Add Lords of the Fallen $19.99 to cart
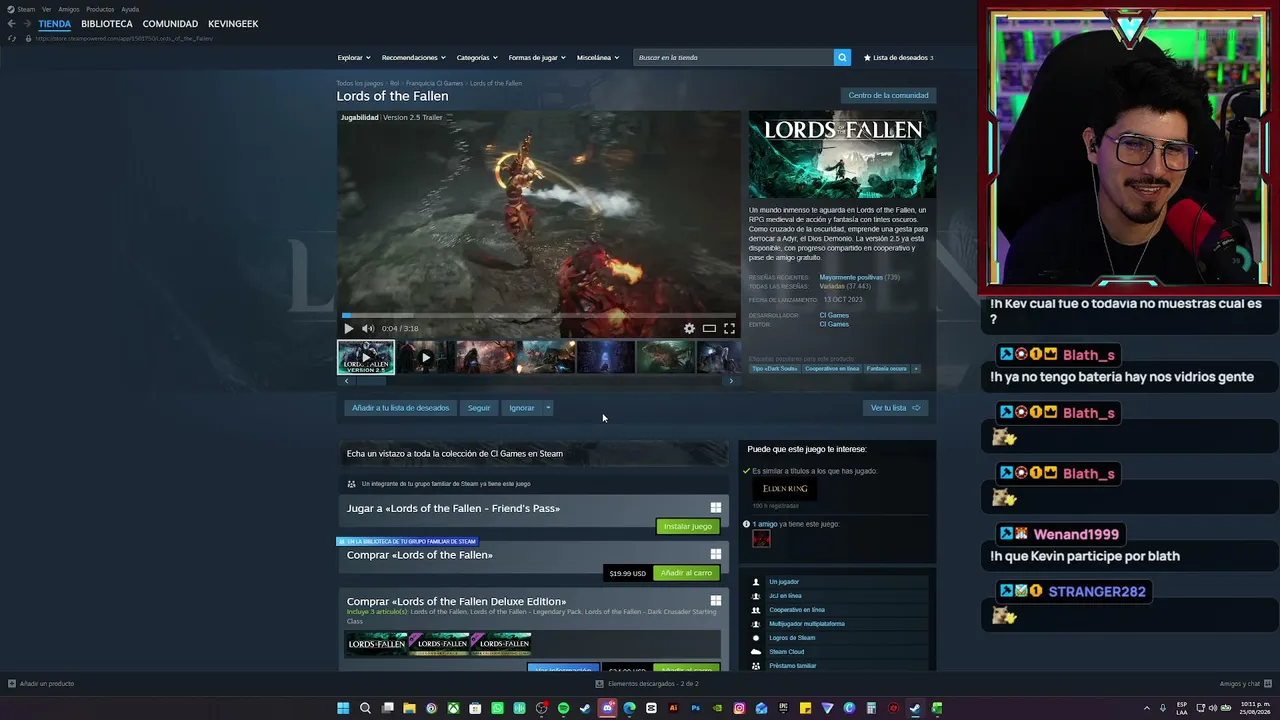This screenshot has height=720, width=1280. click(686, 573)
